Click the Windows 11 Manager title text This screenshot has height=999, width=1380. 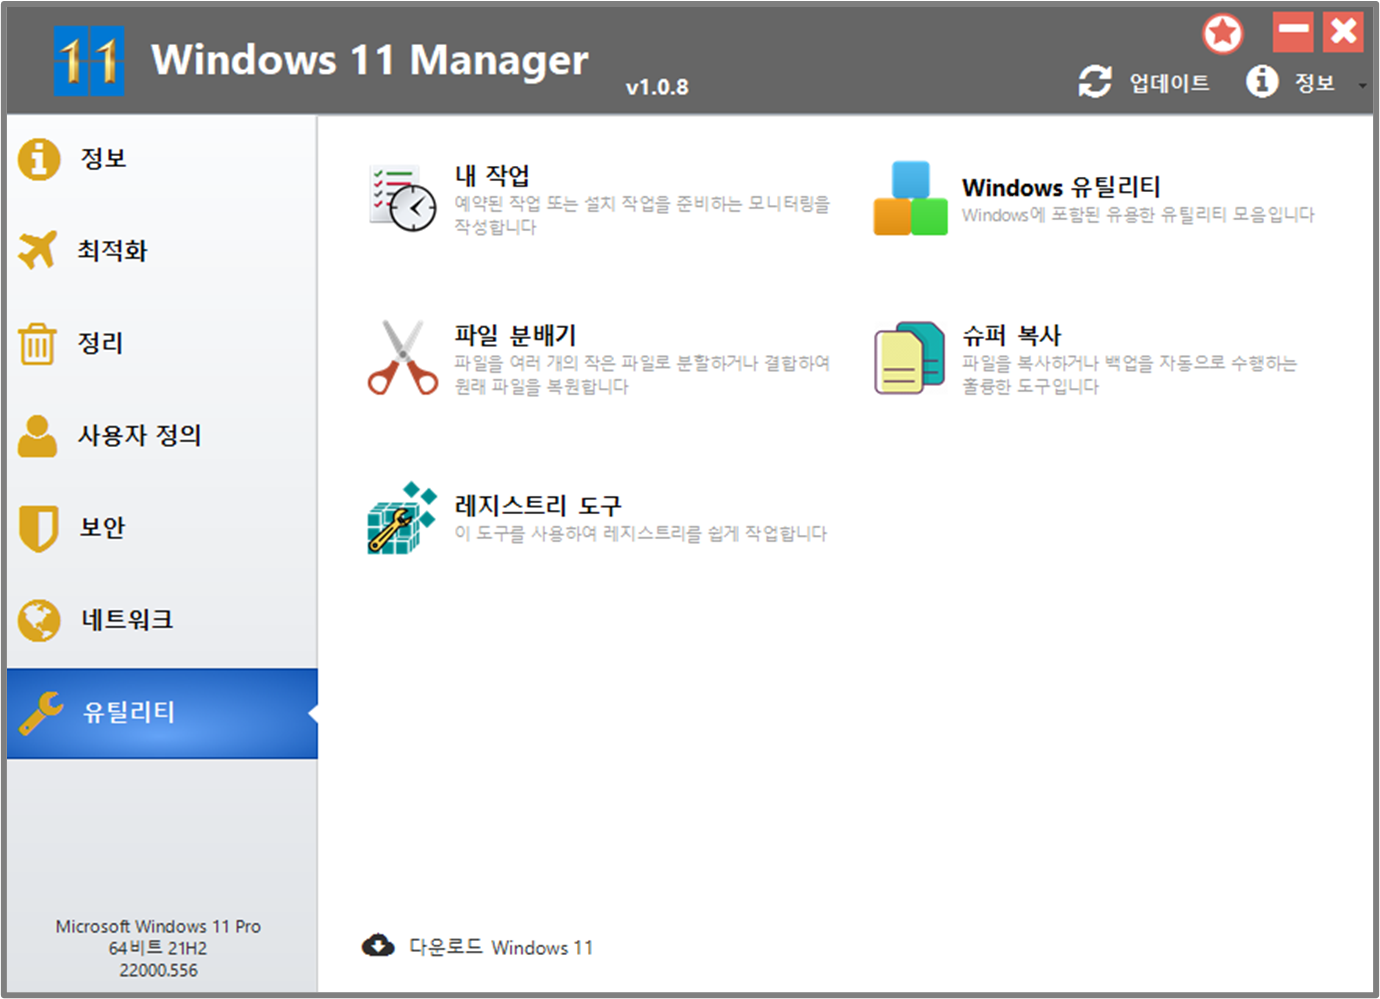[370, 61]
